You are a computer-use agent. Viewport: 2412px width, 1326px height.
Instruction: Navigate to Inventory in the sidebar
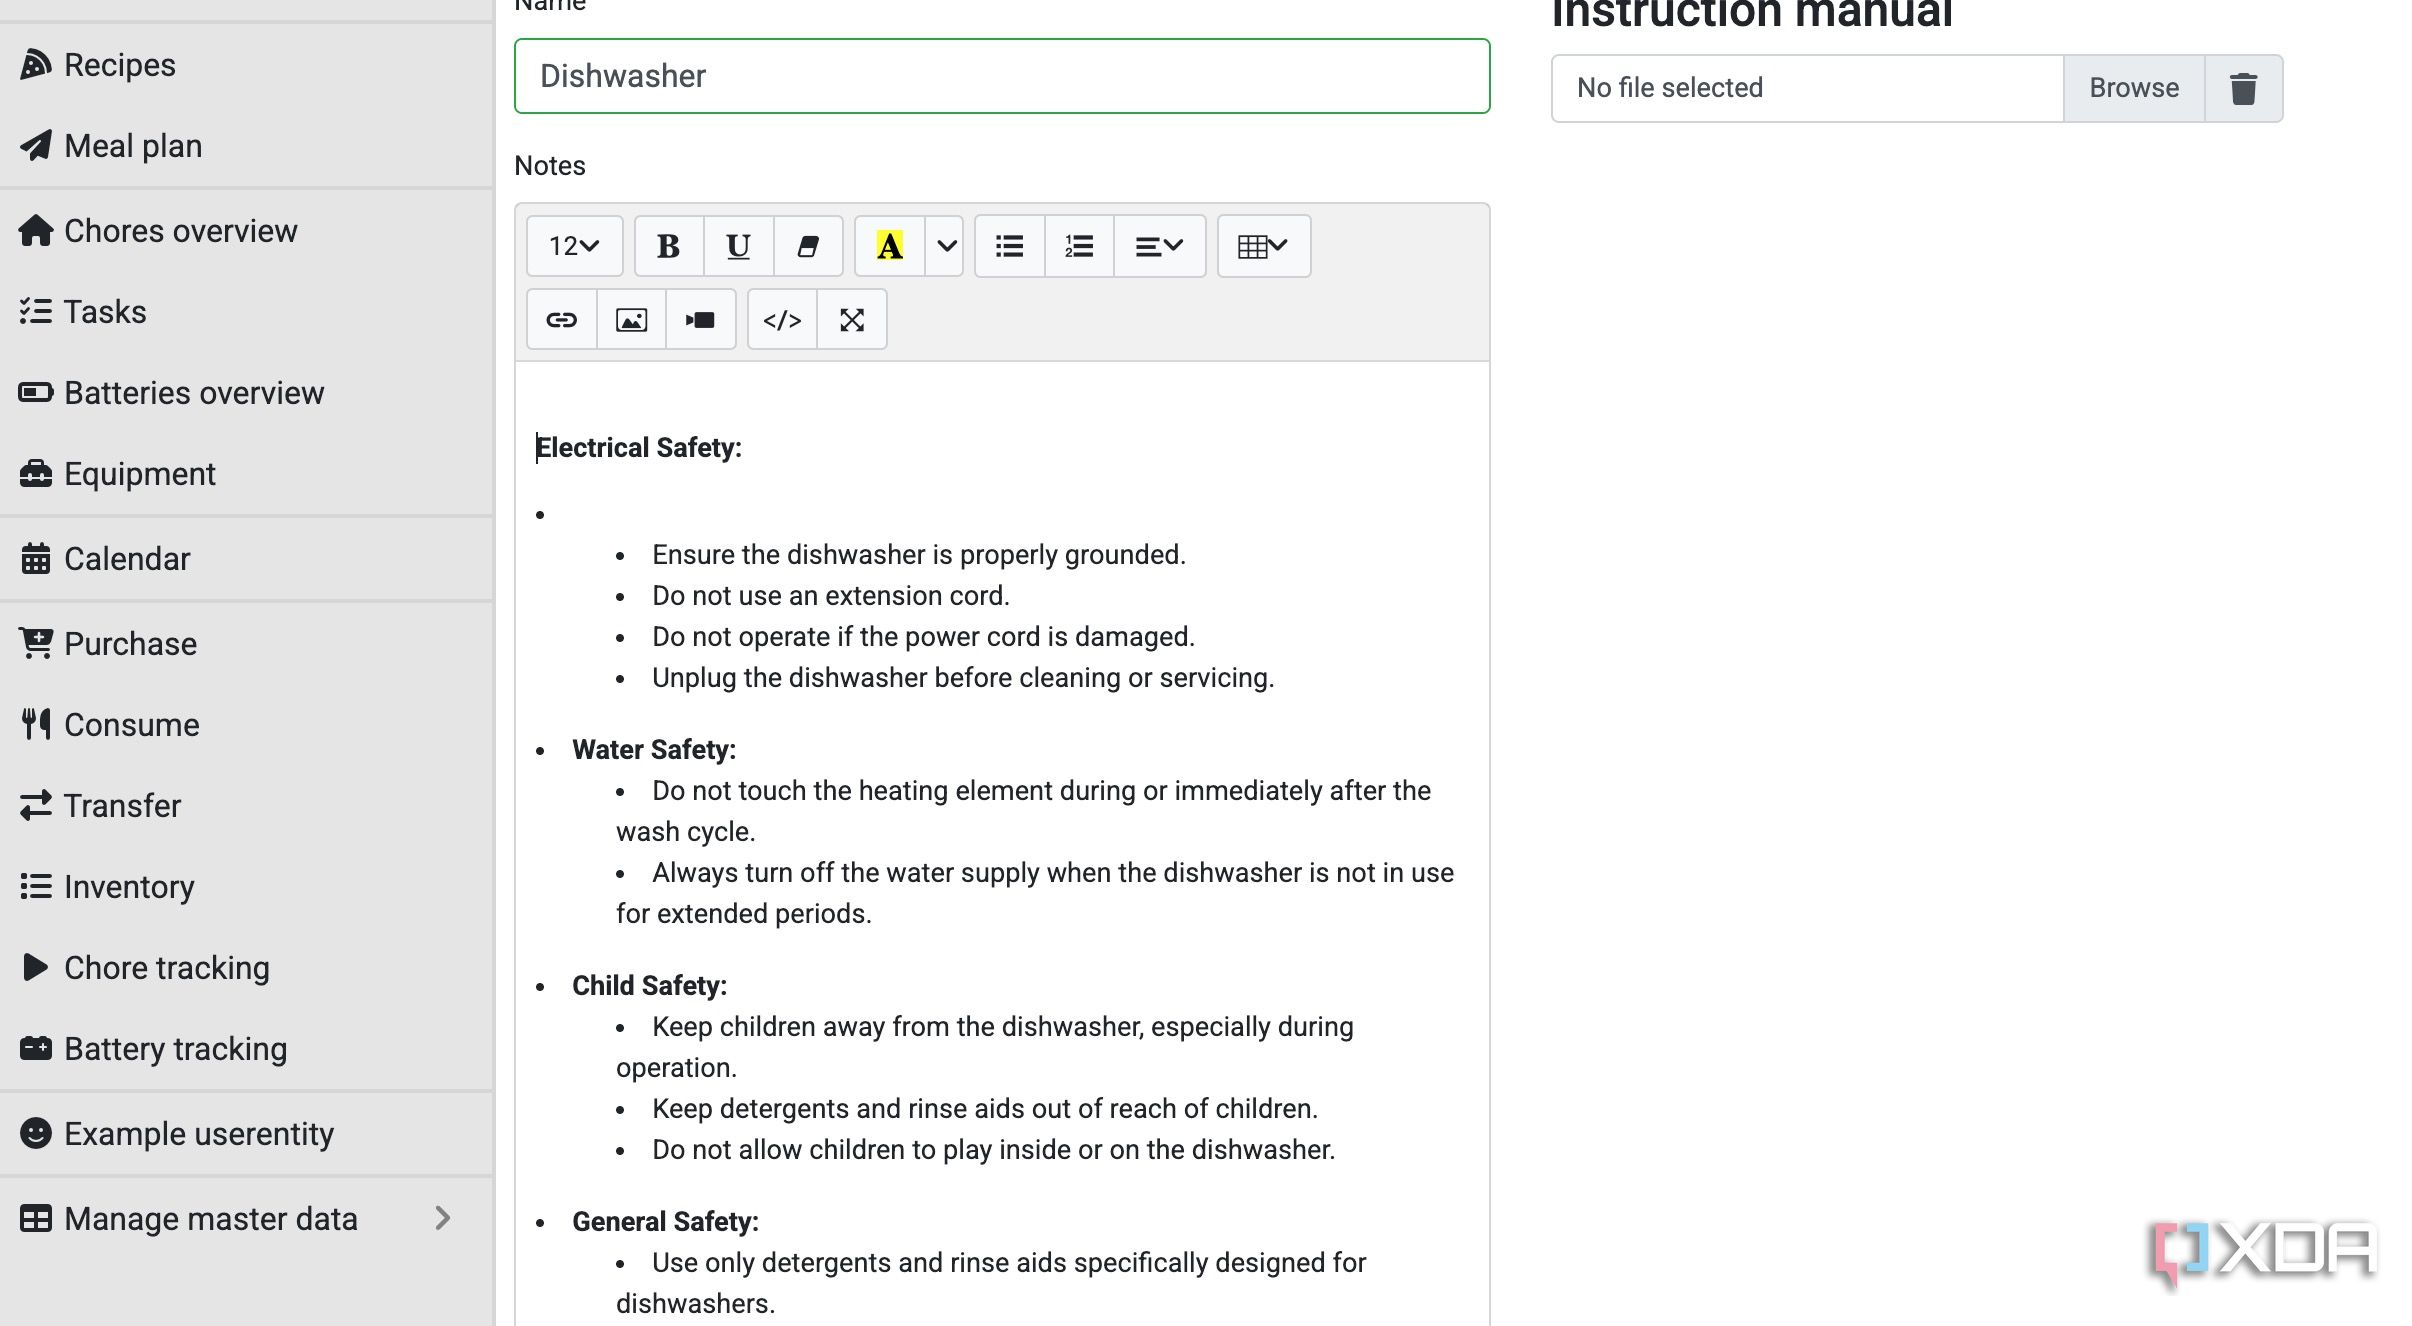pos(247,887)
